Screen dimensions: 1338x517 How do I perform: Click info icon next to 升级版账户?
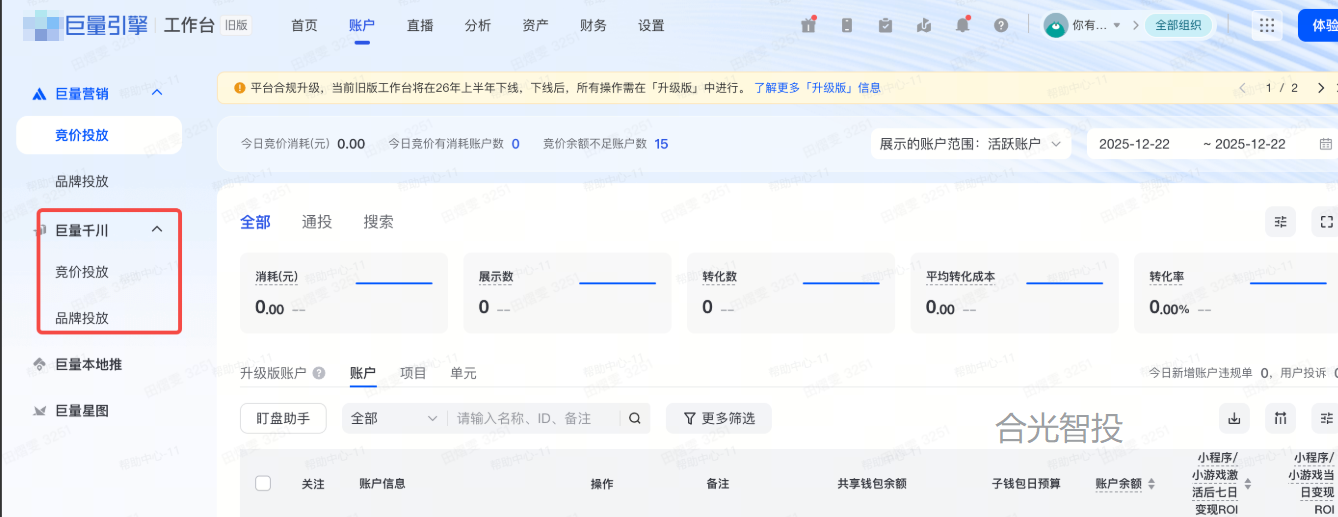click(319, 373)
